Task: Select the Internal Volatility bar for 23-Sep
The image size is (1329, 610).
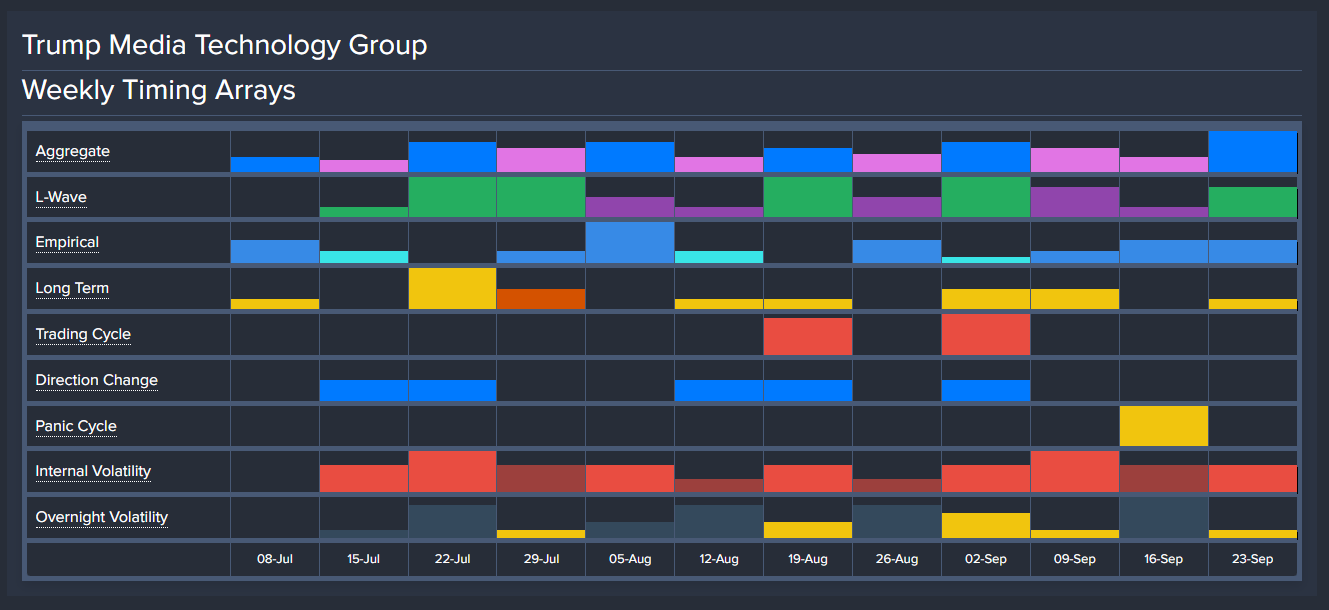Action: coord(1253,479)
